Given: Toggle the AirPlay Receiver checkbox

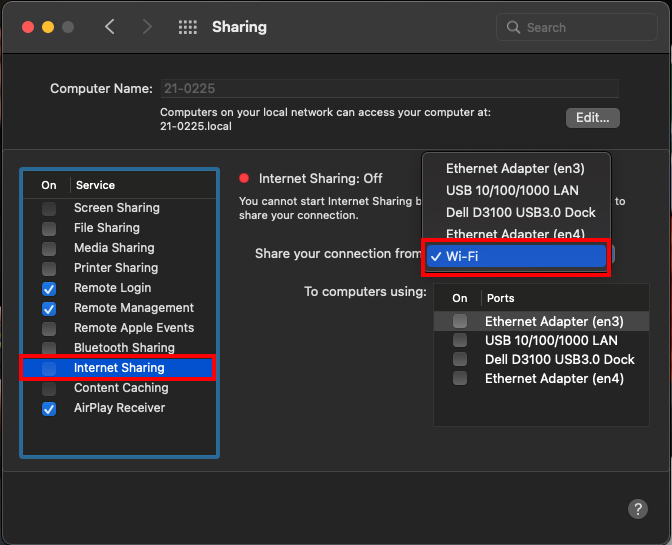Looking at the screenshot, I should pyautogui.click(x=49, y=408).
